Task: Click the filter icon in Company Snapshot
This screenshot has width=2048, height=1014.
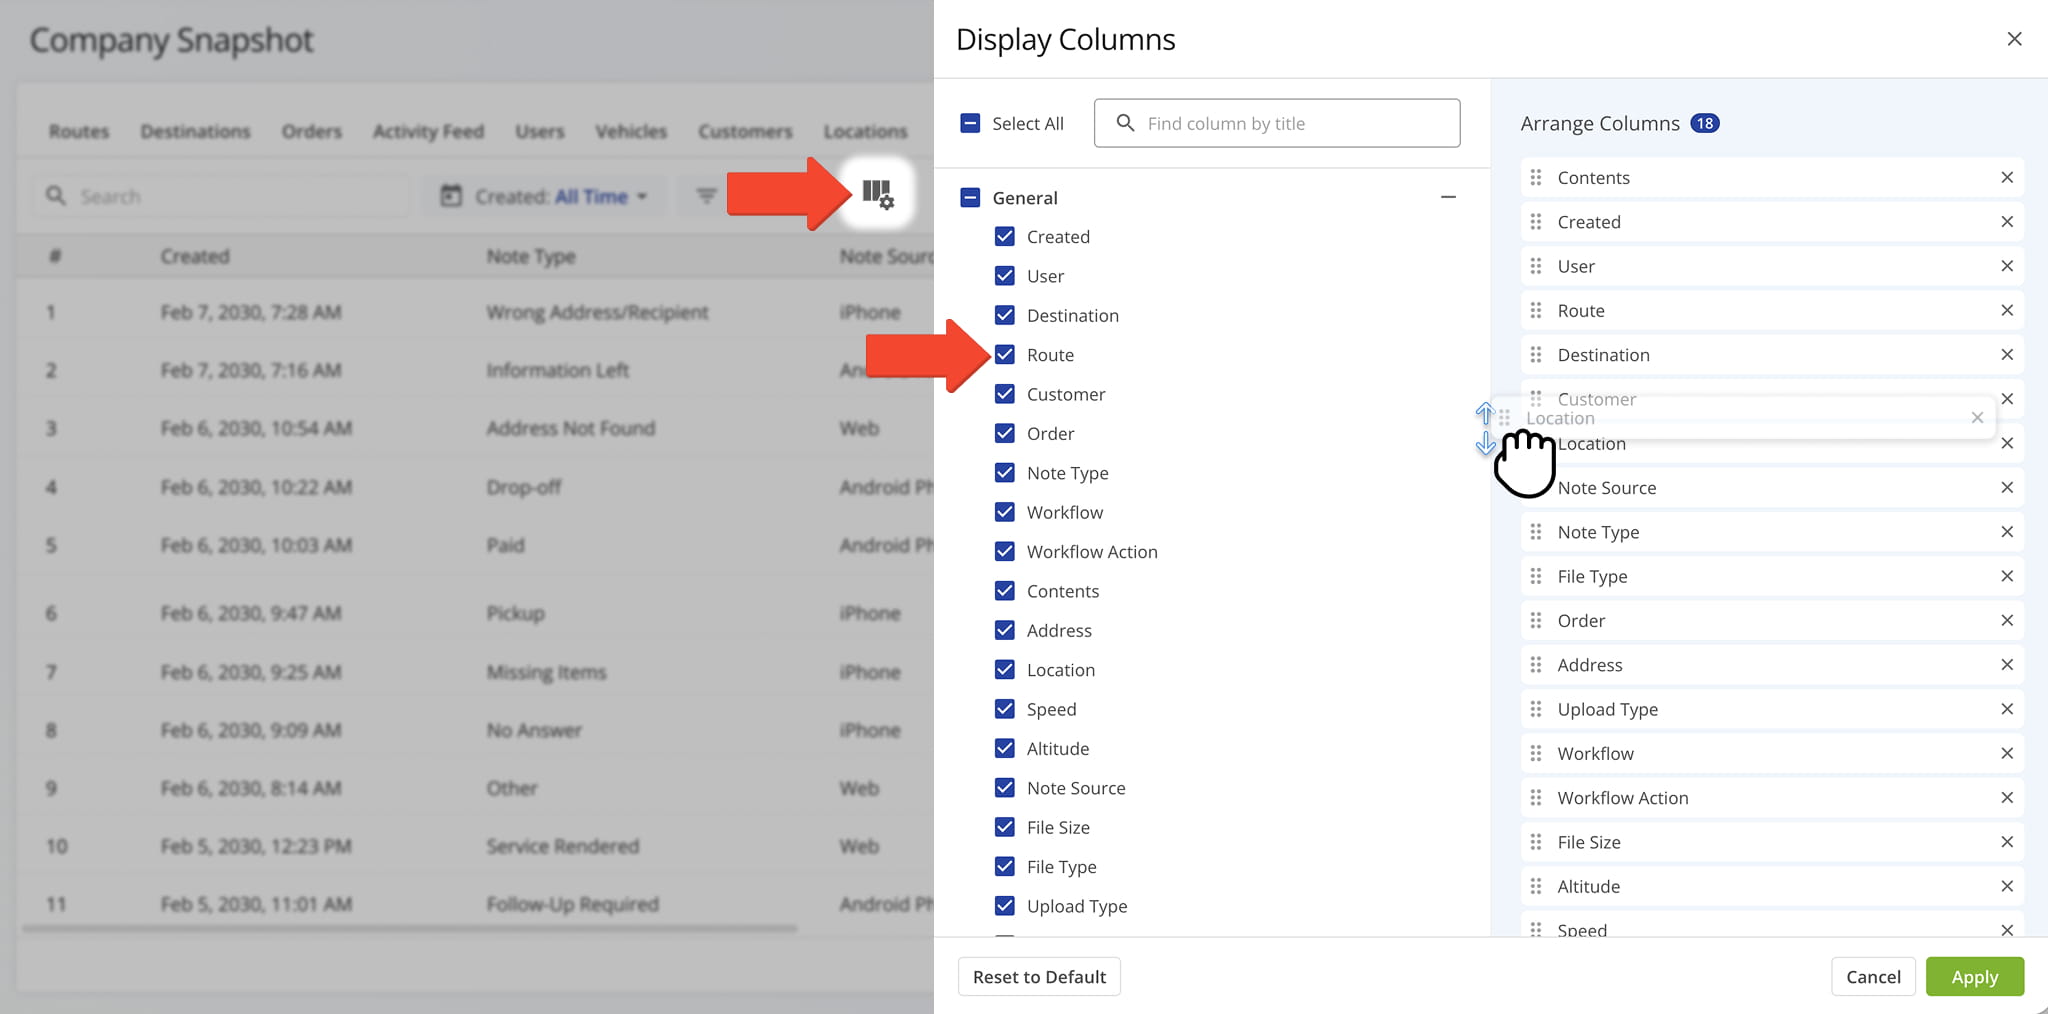Action: 706,196
